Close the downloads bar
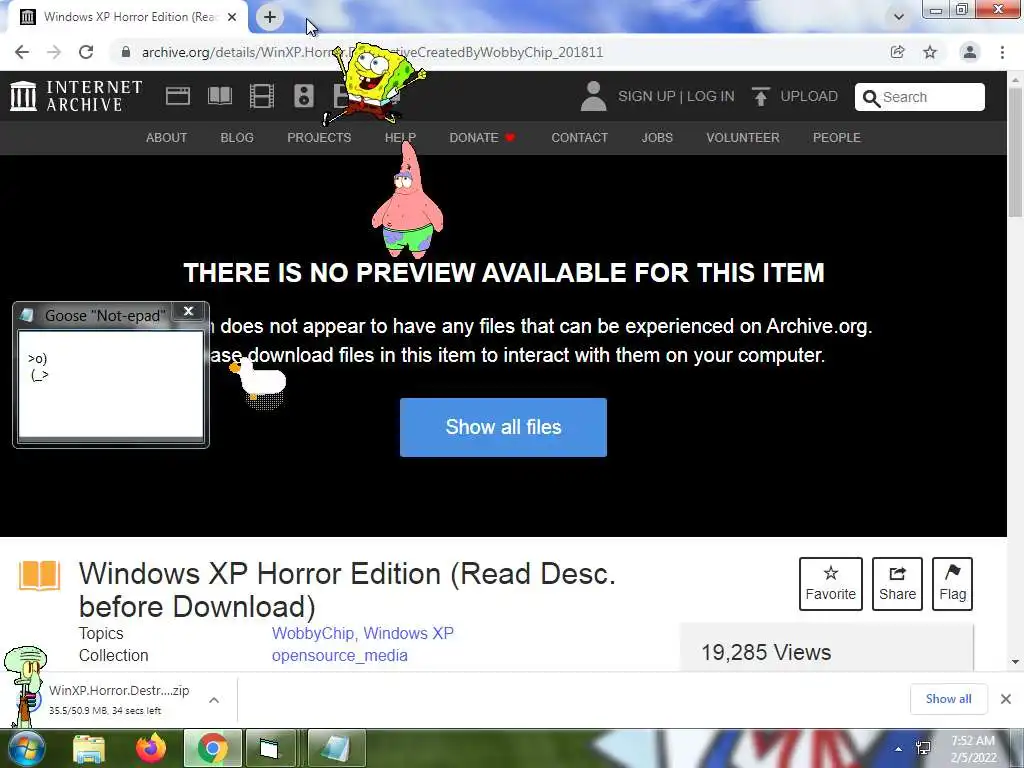The height and width of the screenshot is (768, 1024). (1006, 699)
